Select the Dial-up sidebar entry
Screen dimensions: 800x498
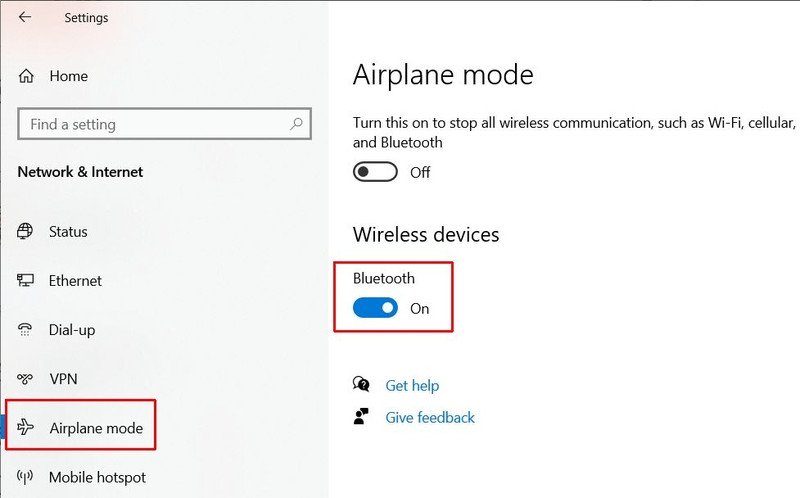[x=72, y=330]
